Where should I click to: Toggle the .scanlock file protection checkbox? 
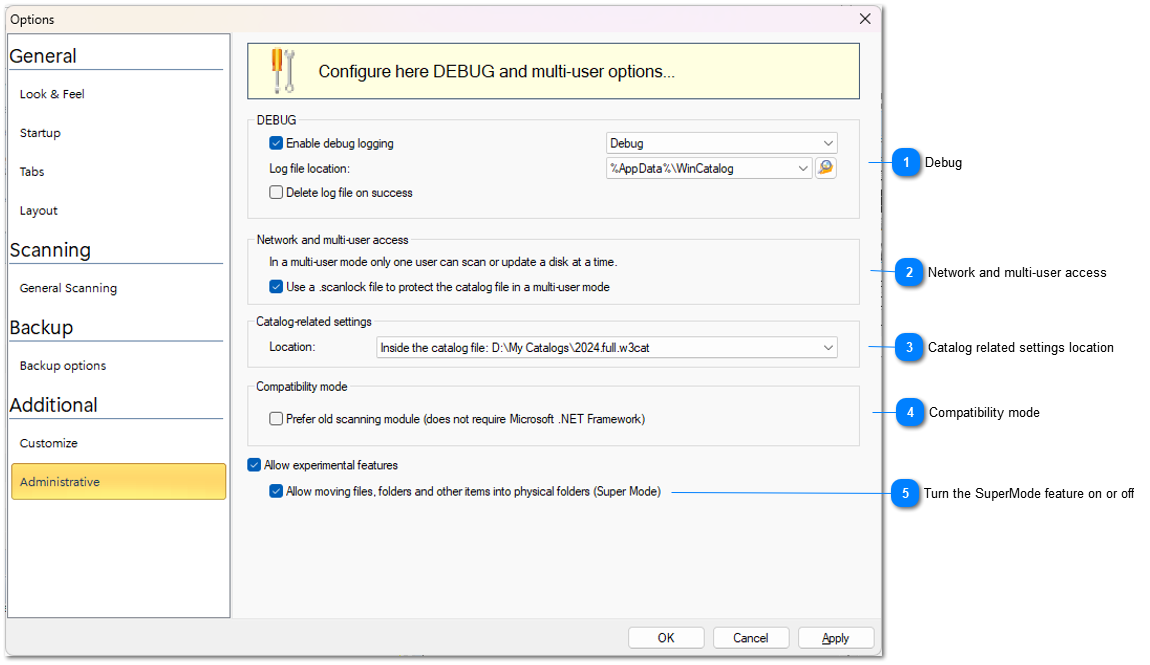pyautogui.click(x=276, y=287)
